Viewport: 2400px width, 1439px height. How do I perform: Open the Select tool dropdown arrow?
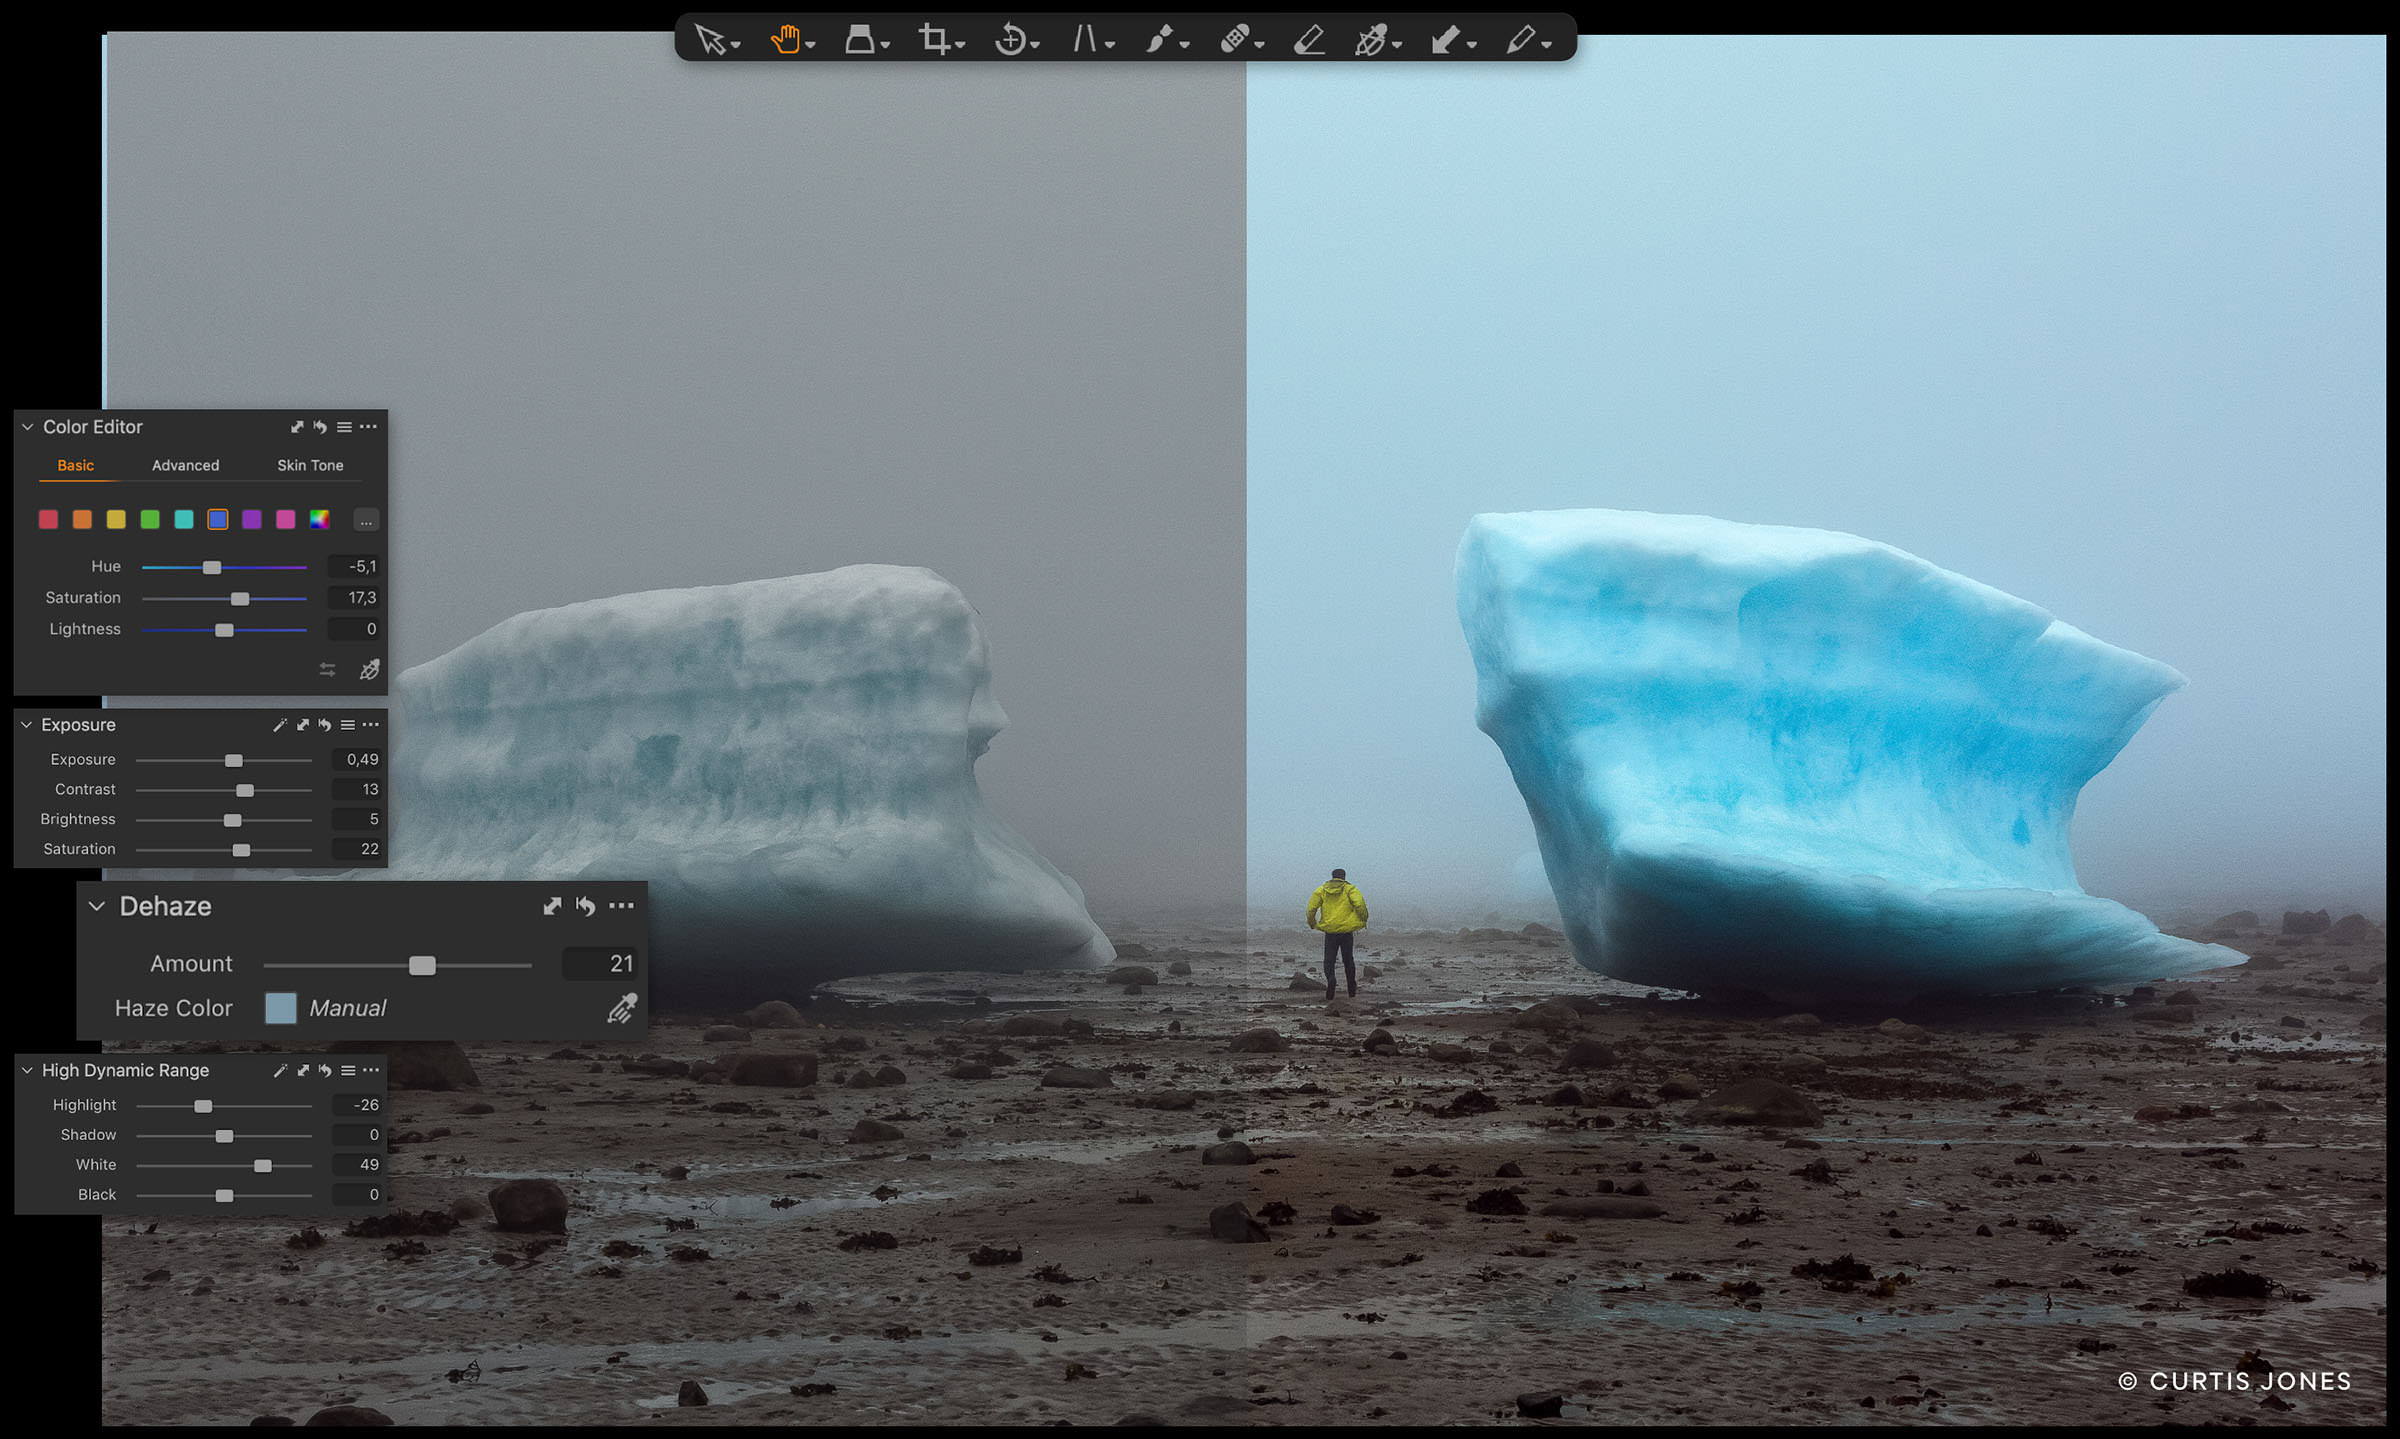point(735,45)
